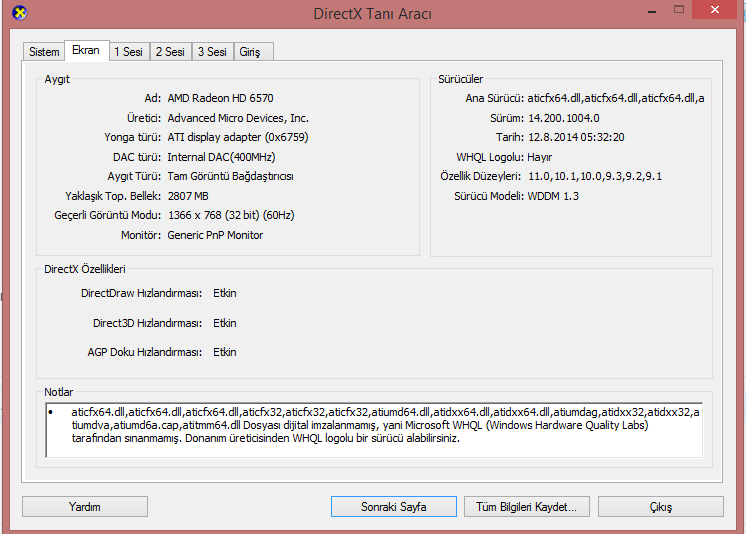This screenshot has height=534, width=746.
Task: Select Generic PnP Monitor text
Action: point(215,235)
